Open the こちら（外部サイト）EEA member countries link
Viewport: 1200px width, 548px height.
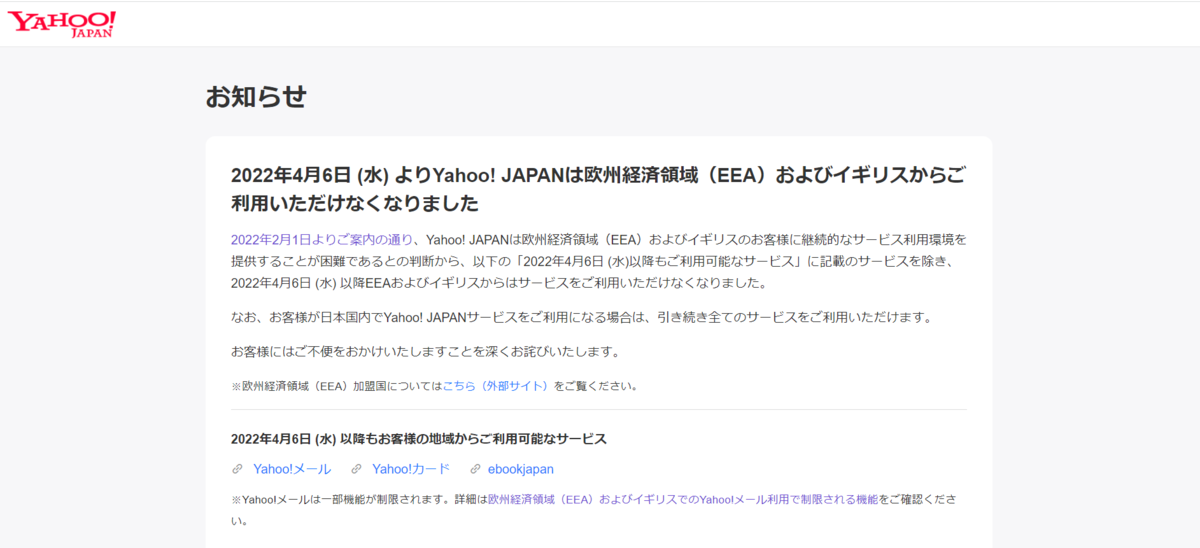tap(497, 385)
